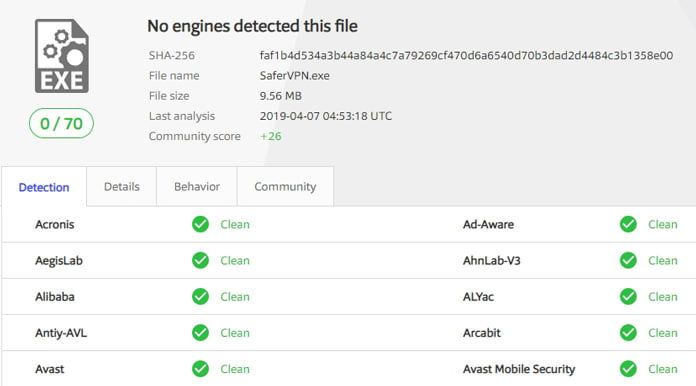The height and width of the screenshot is (386, 696).
Task: Click the Clean result for Ad-Aware
Action: 663,225
